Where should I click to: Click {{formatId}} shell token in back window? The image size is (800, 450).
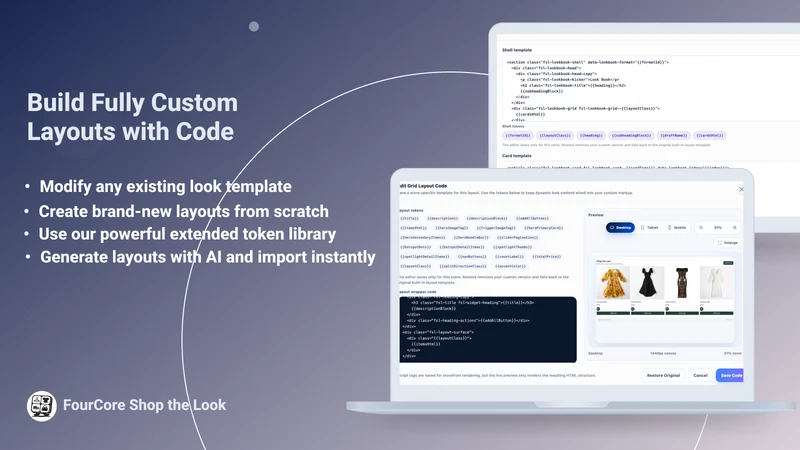[518, 136]
